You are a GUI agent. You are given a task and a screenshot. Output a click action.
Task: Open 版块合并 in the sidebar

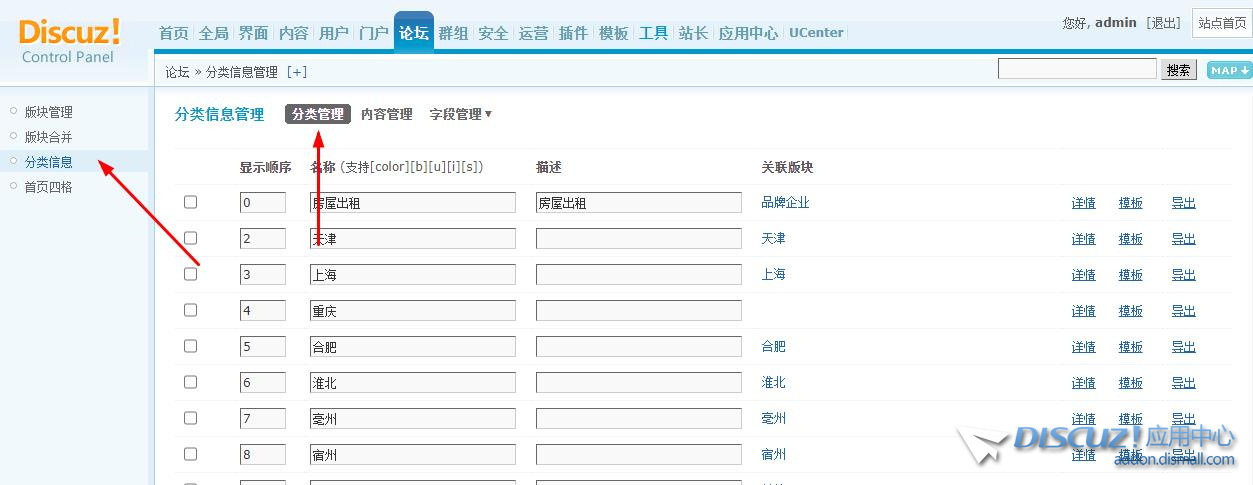point(49,137)
